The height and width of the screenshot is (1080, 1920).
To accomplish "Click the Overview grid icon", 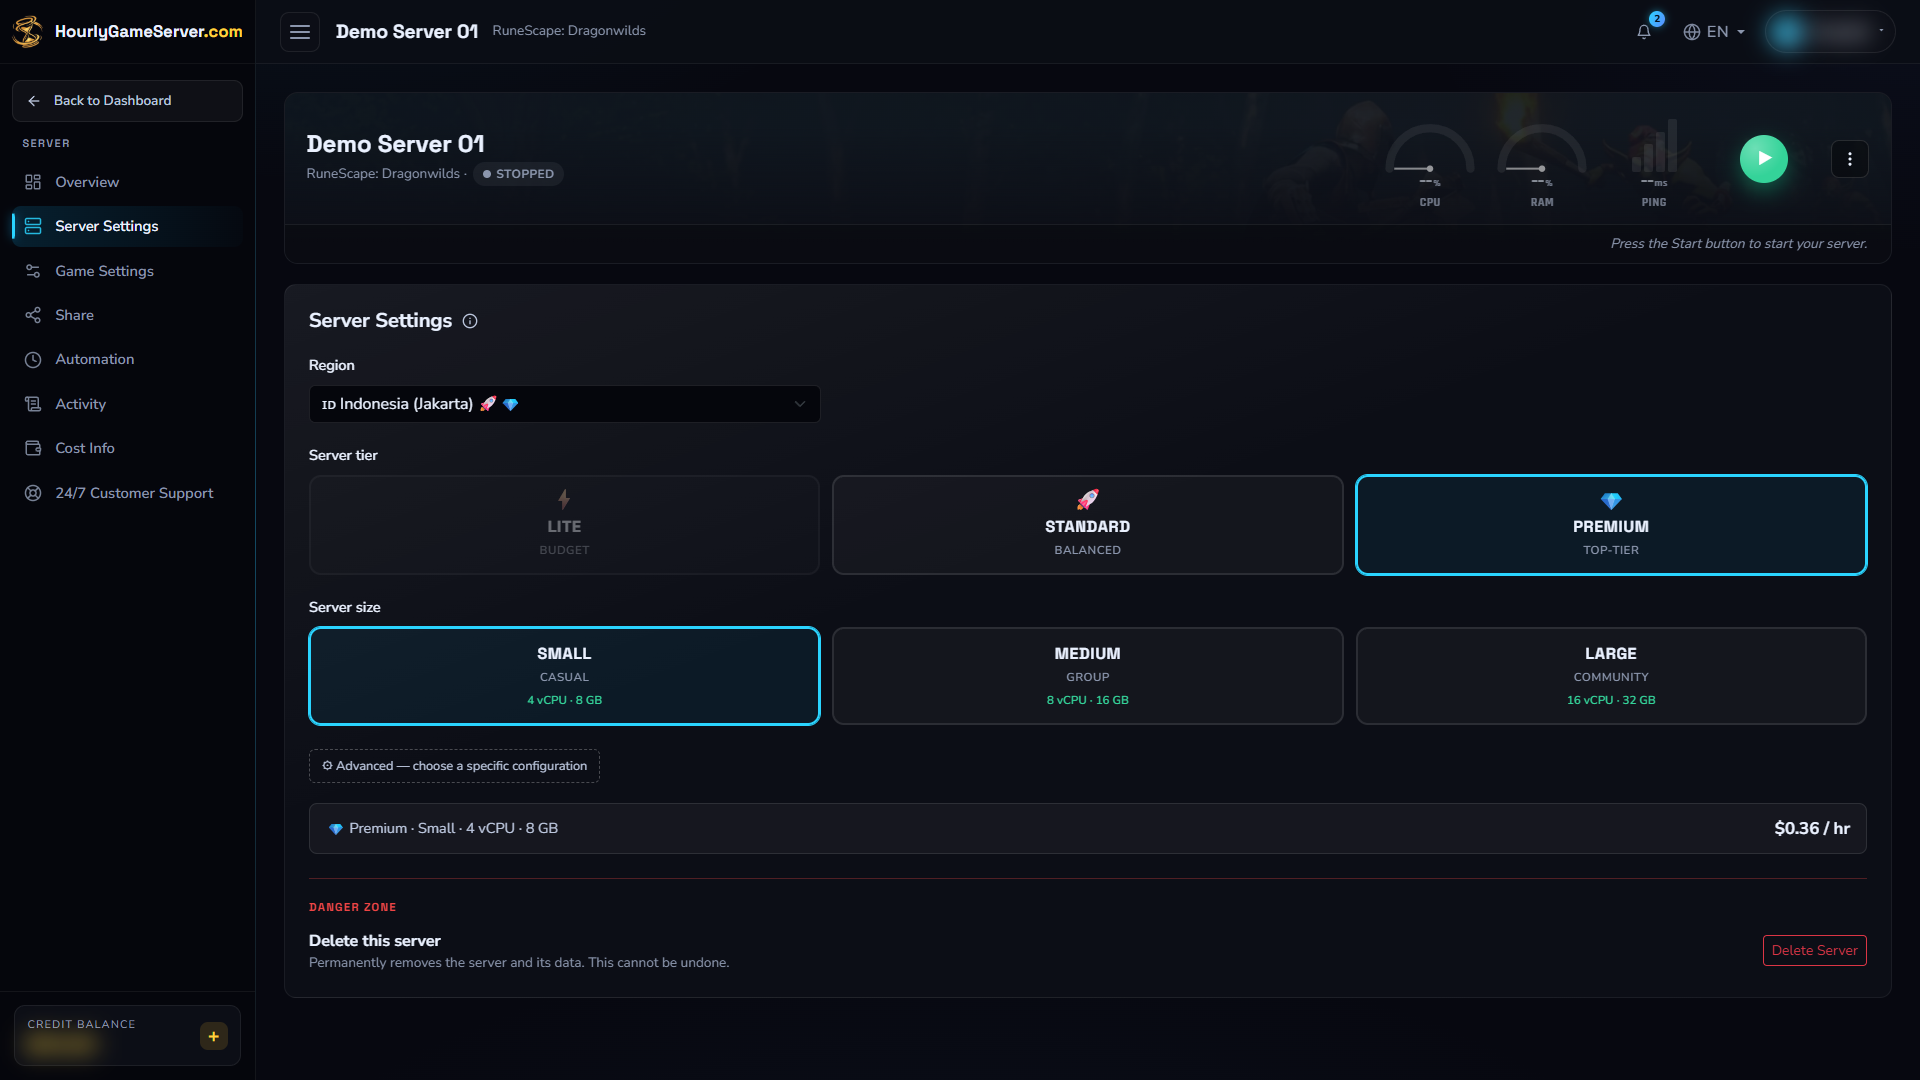I will [x=33, y=182].
